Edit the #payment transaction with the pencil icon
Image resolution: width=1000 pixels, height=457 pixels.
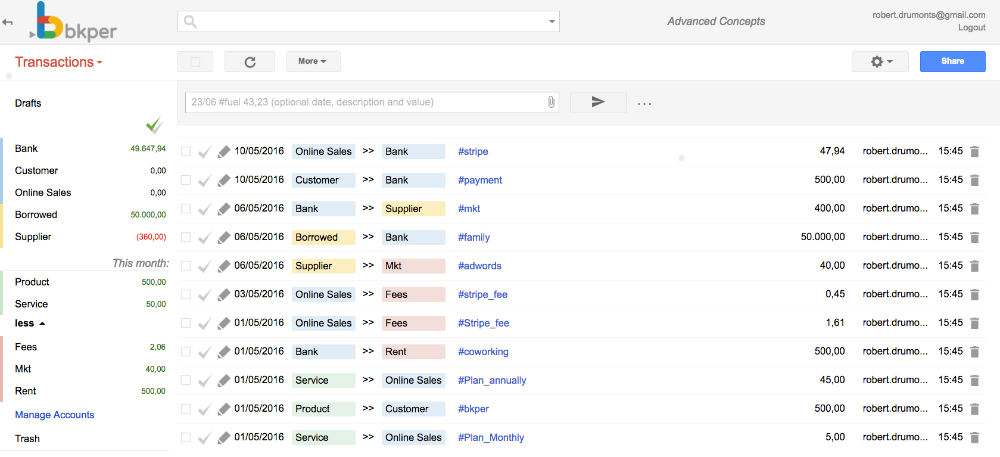pos(223,180)
